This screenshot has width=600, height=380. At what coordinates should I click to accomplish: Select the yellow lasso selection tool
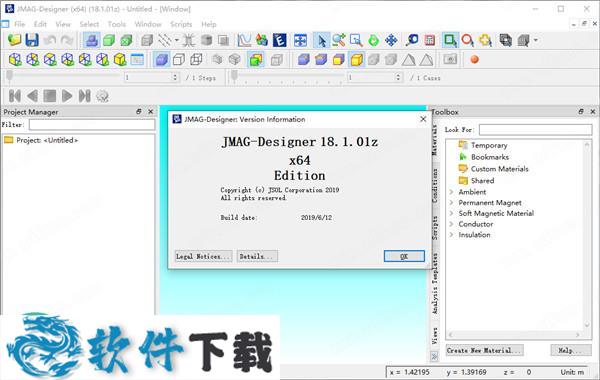click(485, 40)
